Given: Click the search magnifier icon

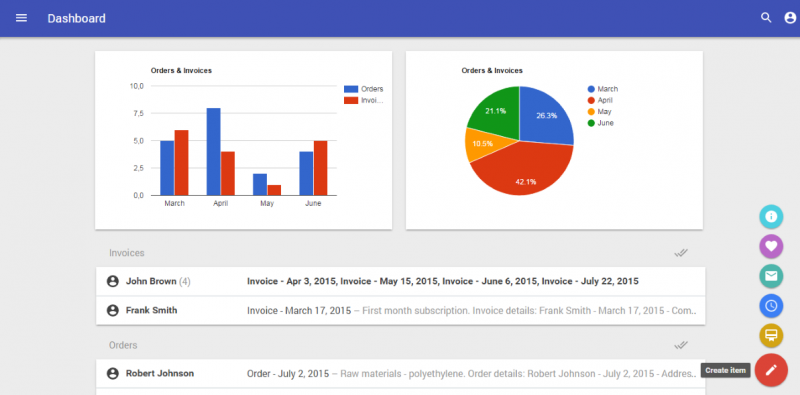Looking at the screenshot, I should tap(766, 18).
